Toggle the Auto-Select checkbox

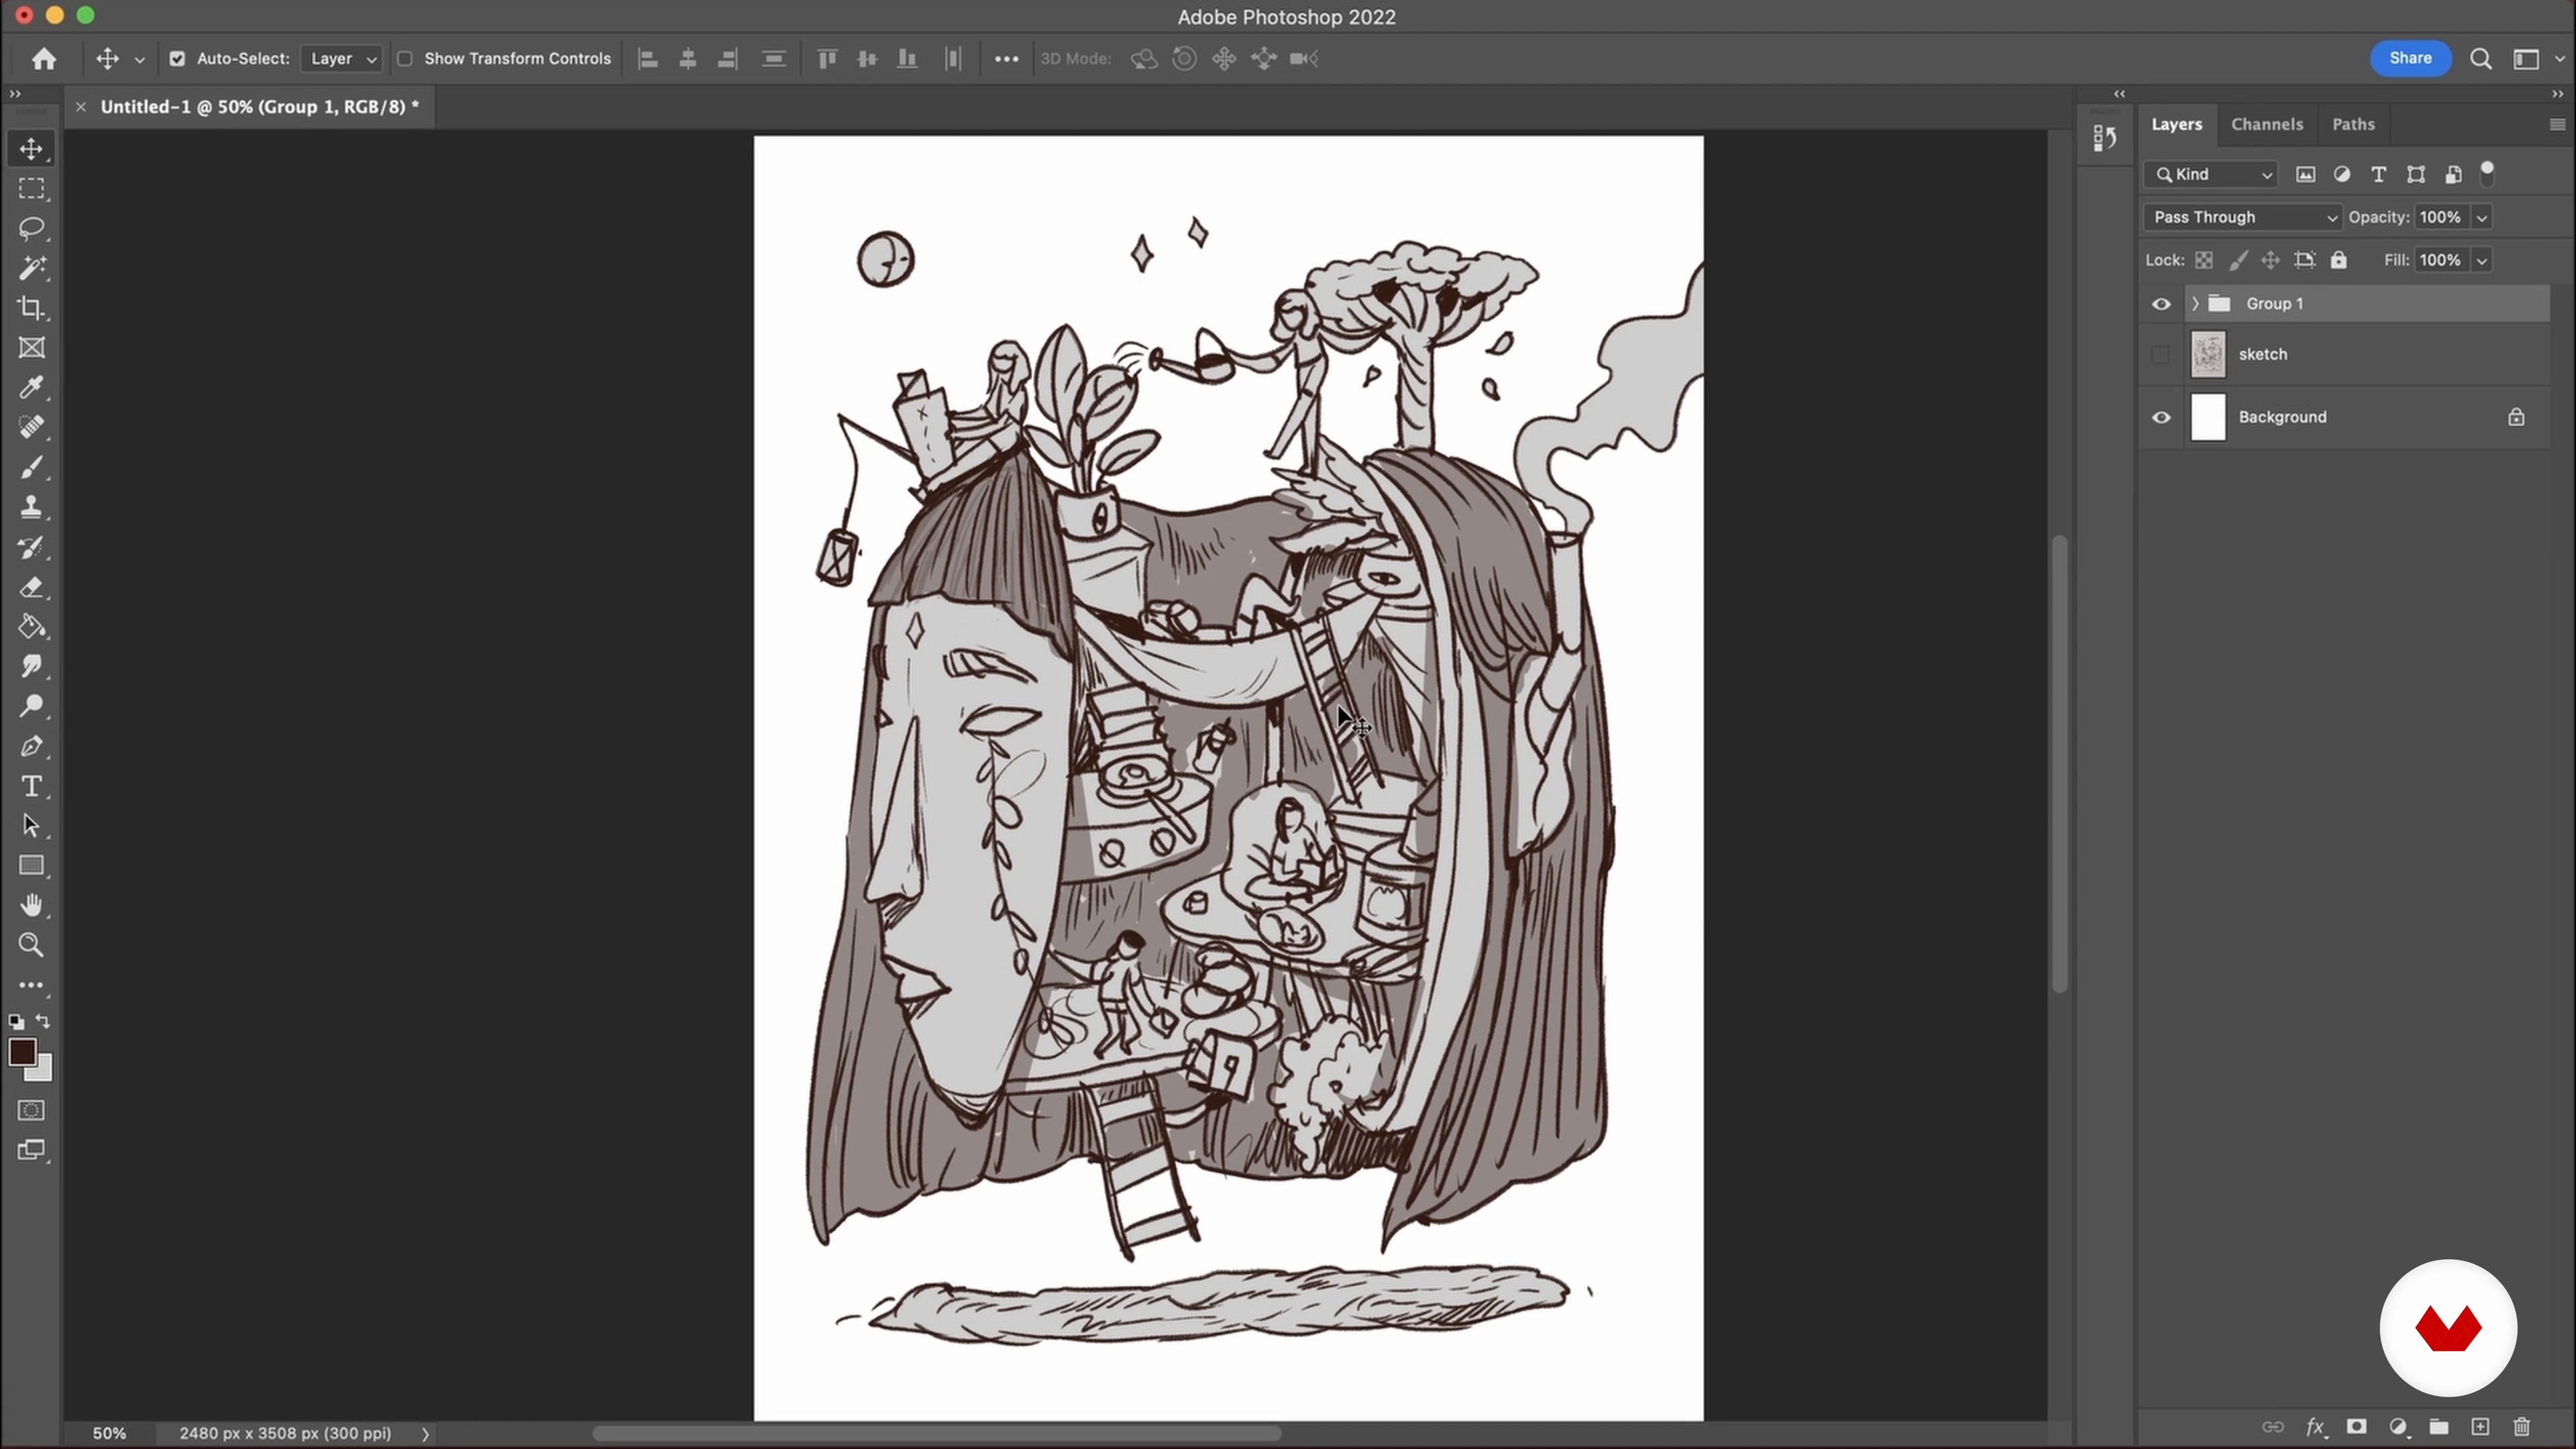click(177, 59)
